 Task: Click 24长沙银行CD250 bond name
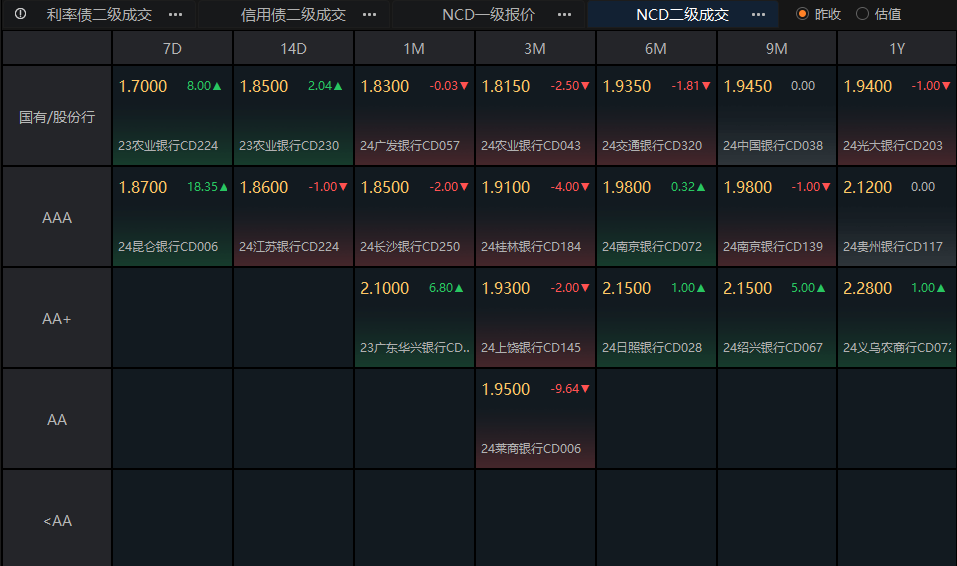coord(410,247)
